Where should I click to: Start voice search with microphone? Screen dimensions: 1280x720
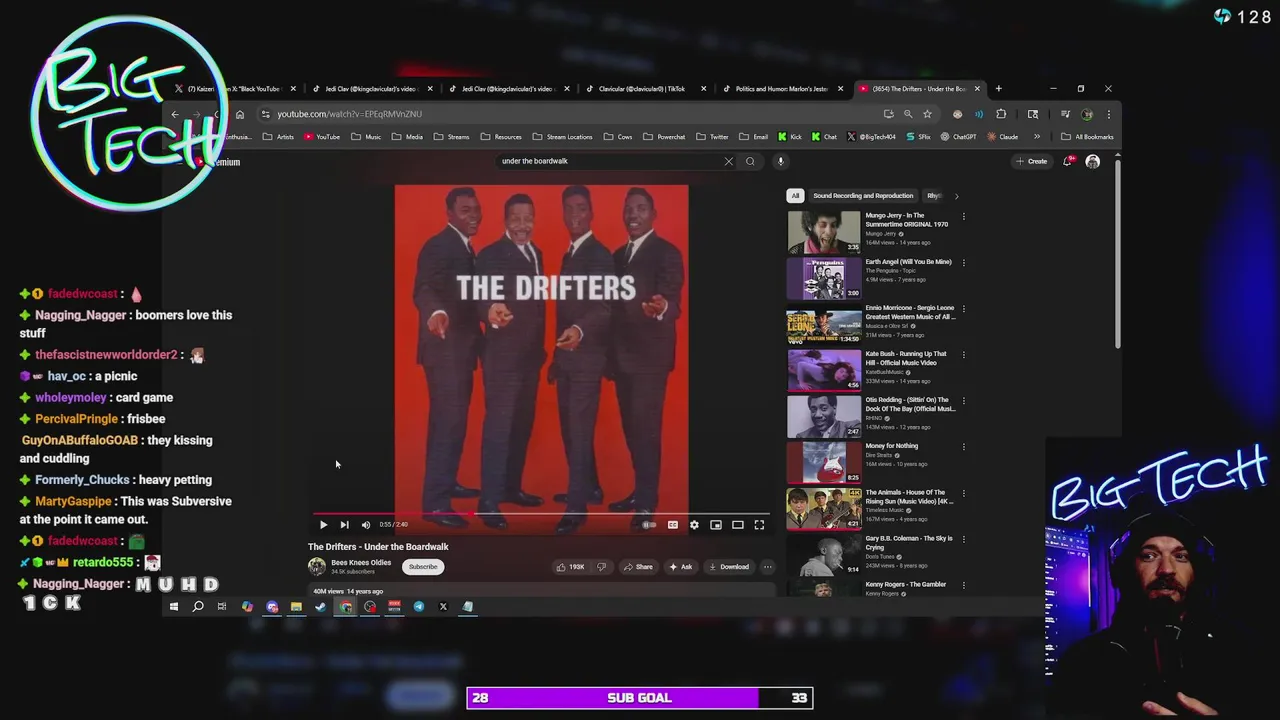[x=781, y=161]
